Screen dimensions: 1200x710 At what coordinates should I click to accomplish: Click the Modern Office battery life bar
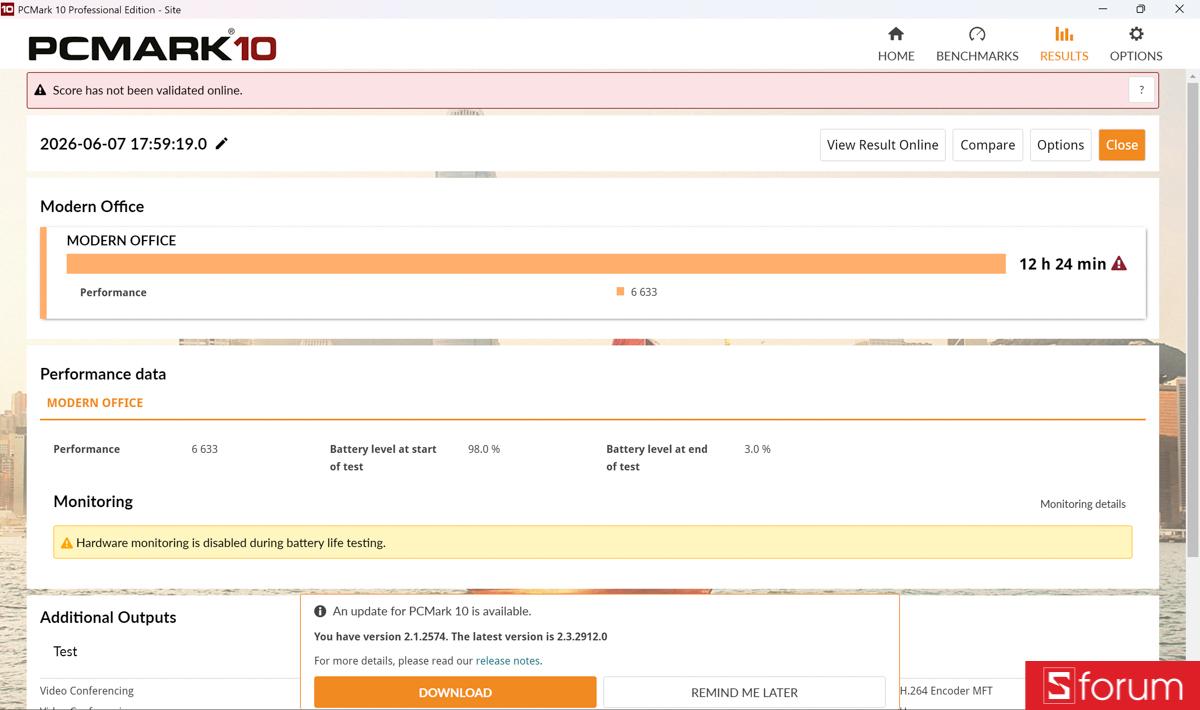536,263
